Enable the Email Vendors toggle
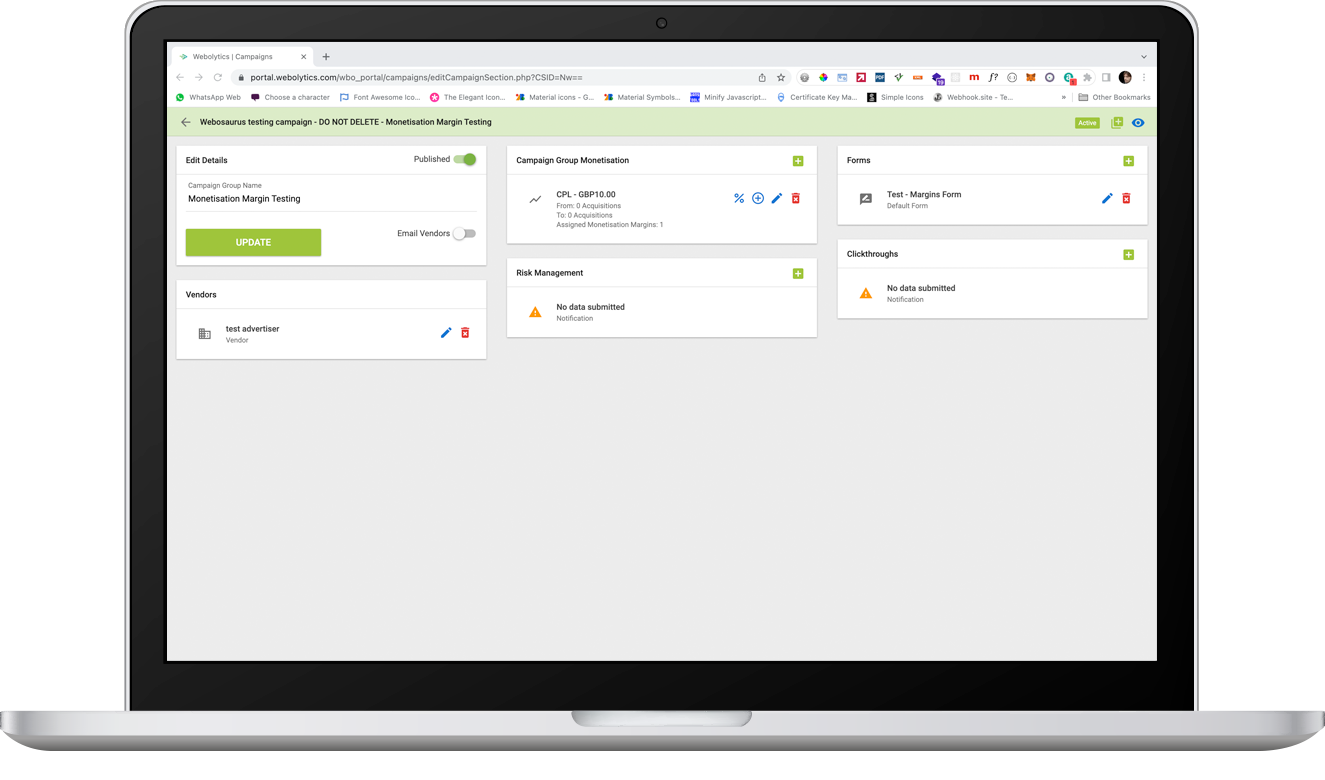Screen dimensions: 1325x780 coord(464,232)
